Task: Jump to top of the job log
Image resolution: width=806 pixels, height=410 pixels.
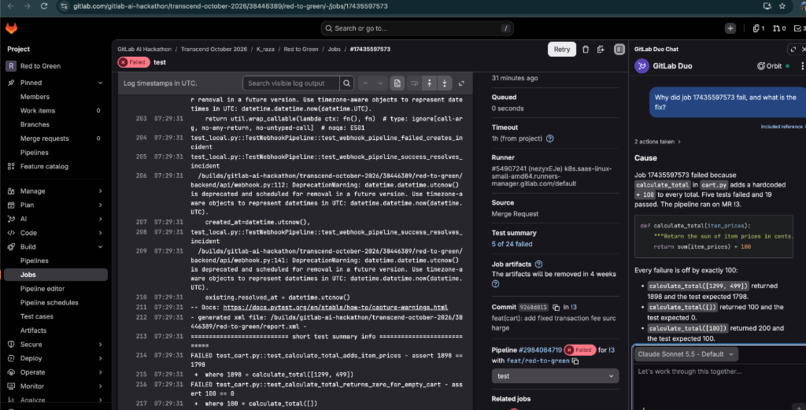Action: click(x=429, y=83)
